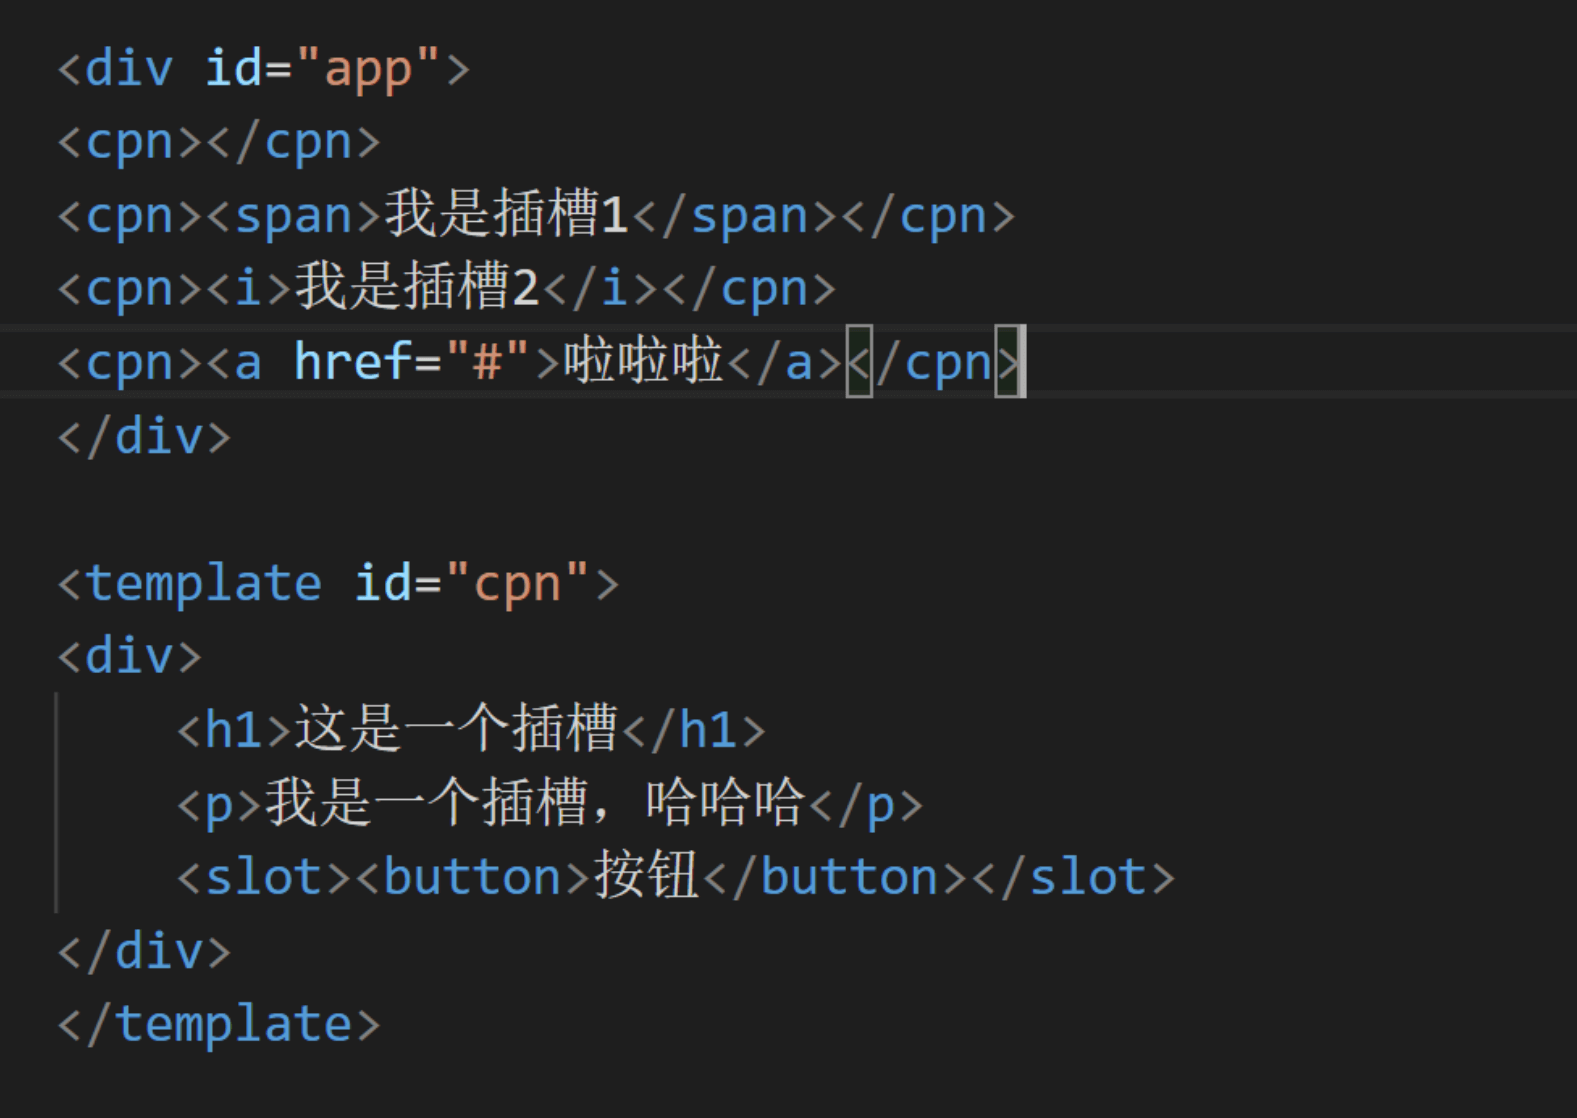Click the 啦啦啦 link text
The image size is (1577, 1118).
[x=643, y=361]
